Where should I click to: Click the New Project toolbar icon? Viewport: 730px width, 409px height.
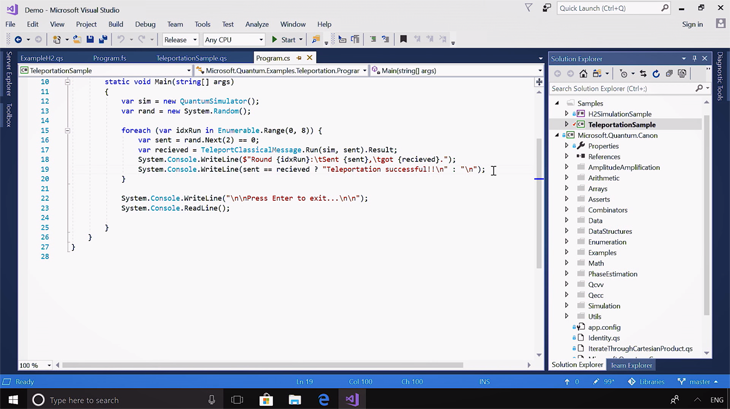(x=57, y=40)
